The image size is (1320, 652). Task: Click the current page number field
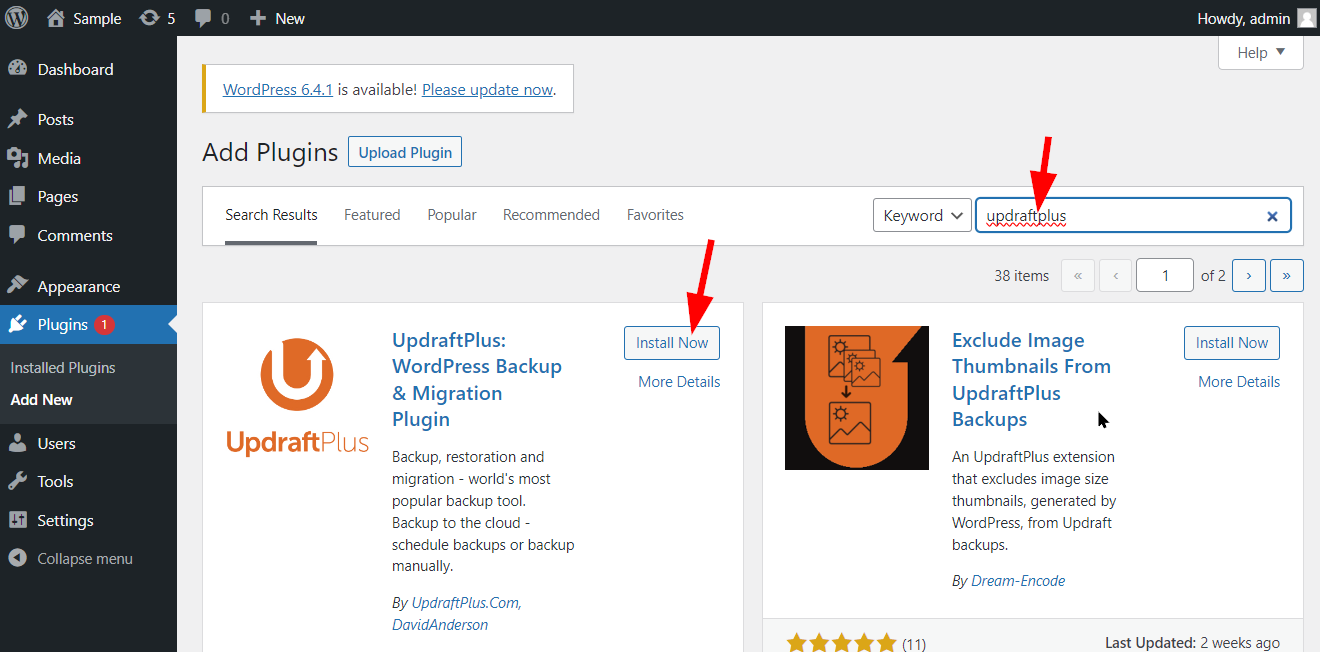pos(1165,275)
